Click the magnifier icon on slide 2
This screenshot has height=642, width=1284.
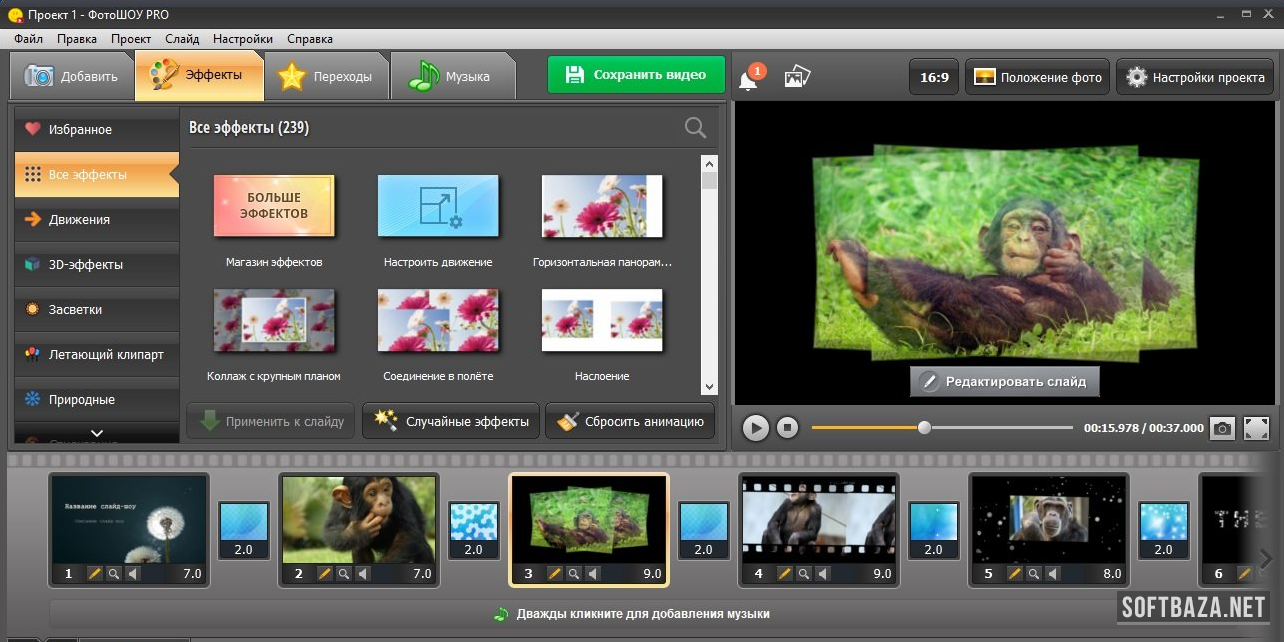[x=344, y=574]
